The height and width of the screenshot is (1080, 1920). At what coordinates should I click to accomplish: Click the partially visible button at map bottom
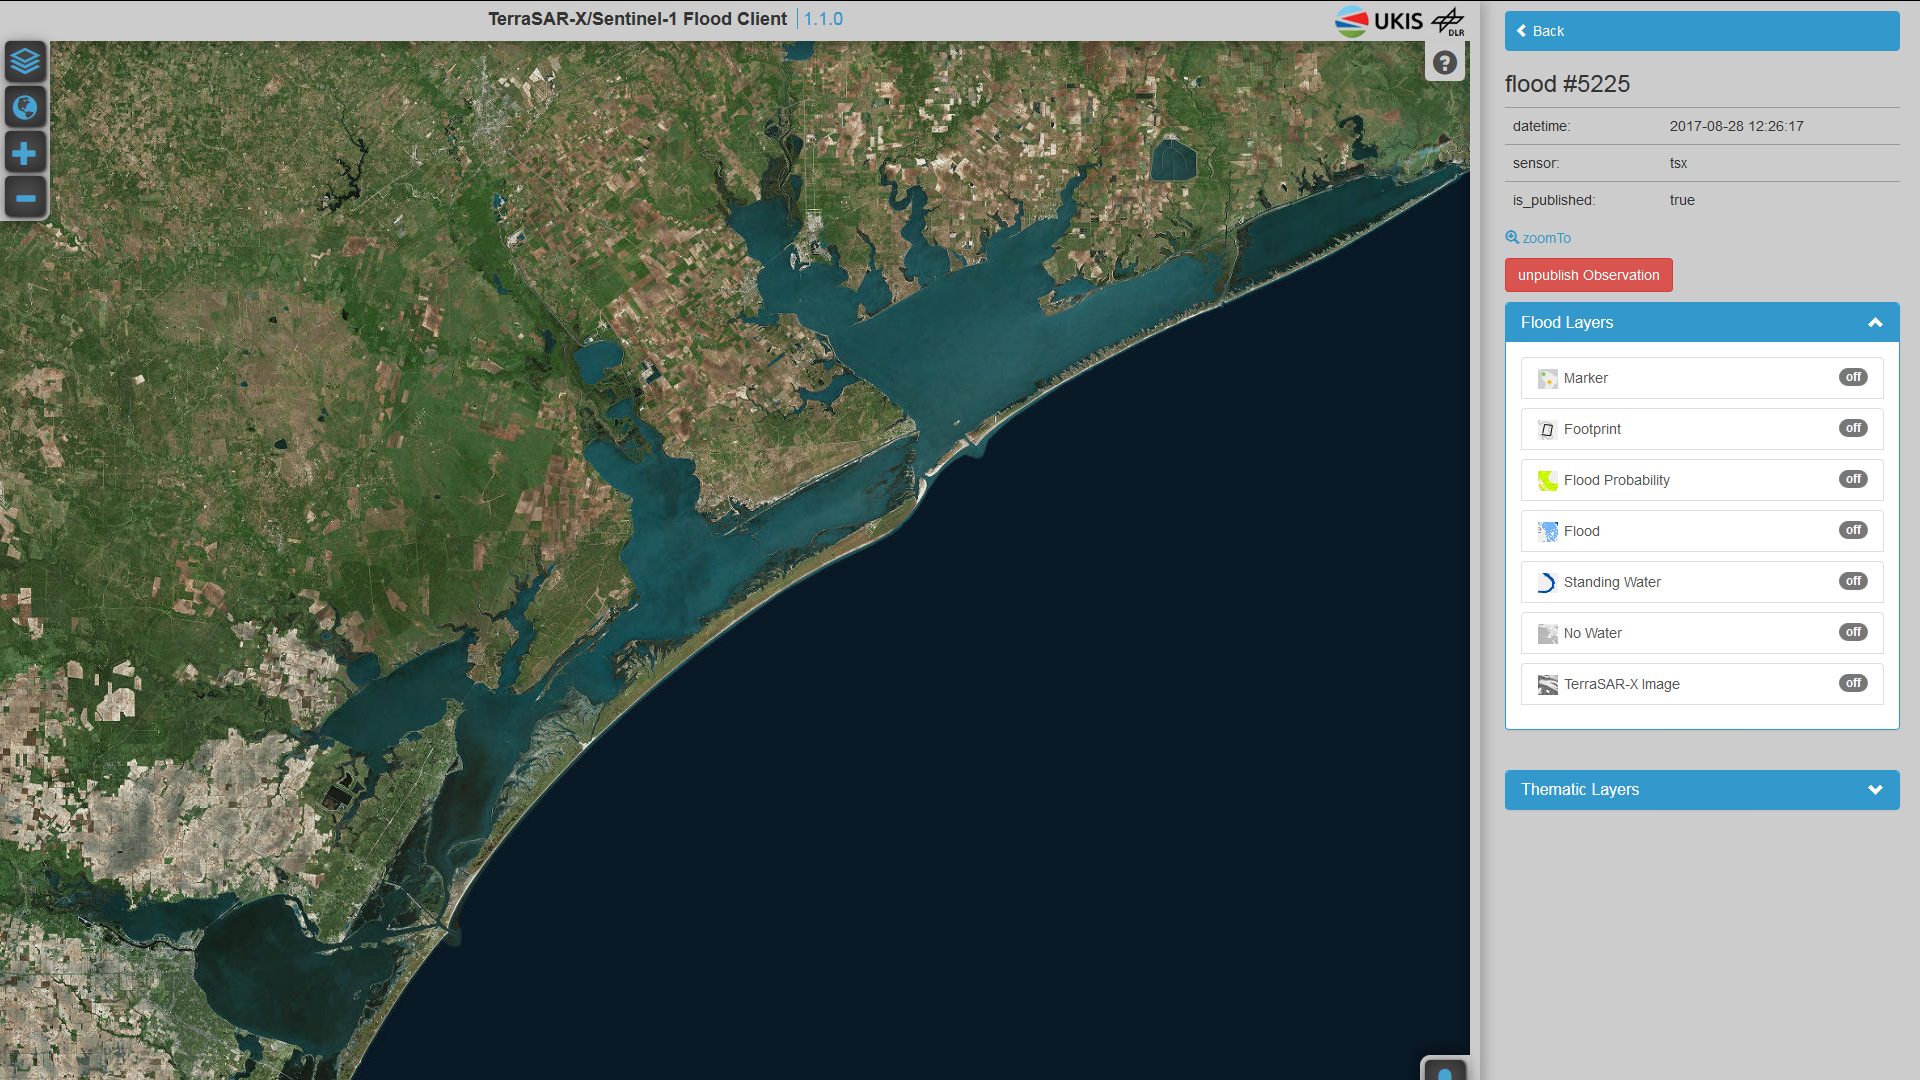click(x=1444, y=1071)
